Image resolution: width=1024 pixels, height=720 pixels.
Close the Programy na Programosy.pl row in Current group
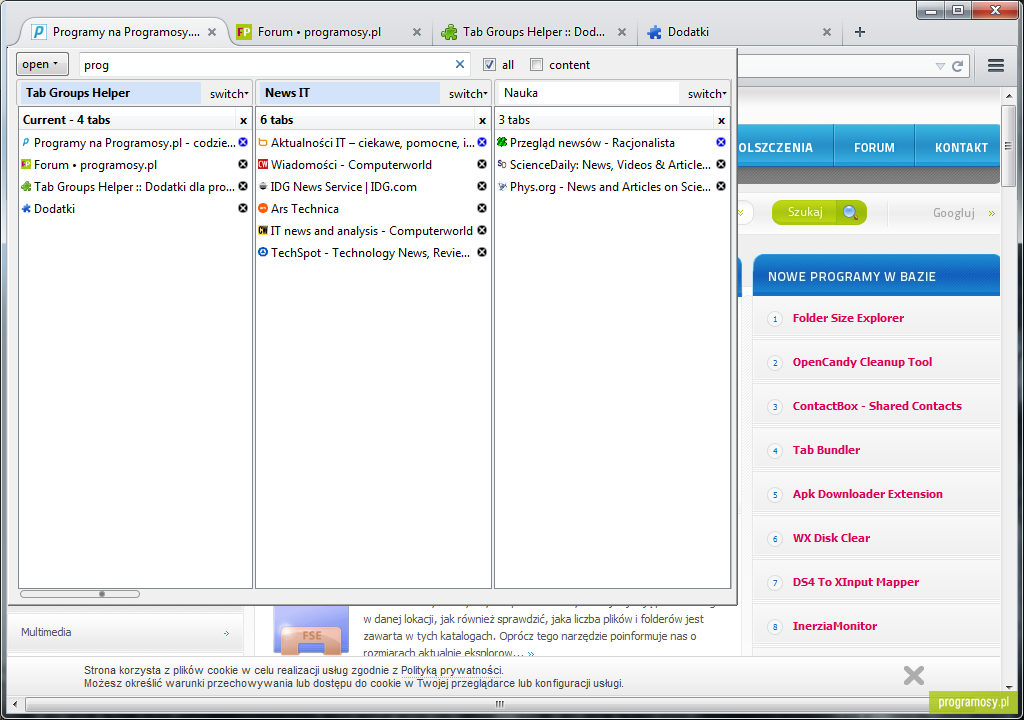243,142
